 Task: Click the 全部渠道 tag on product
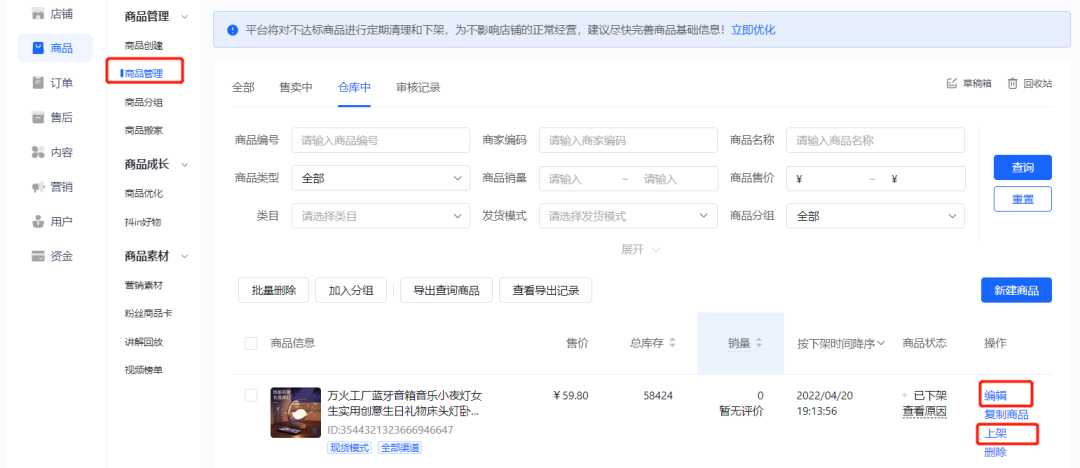point(400,448)
